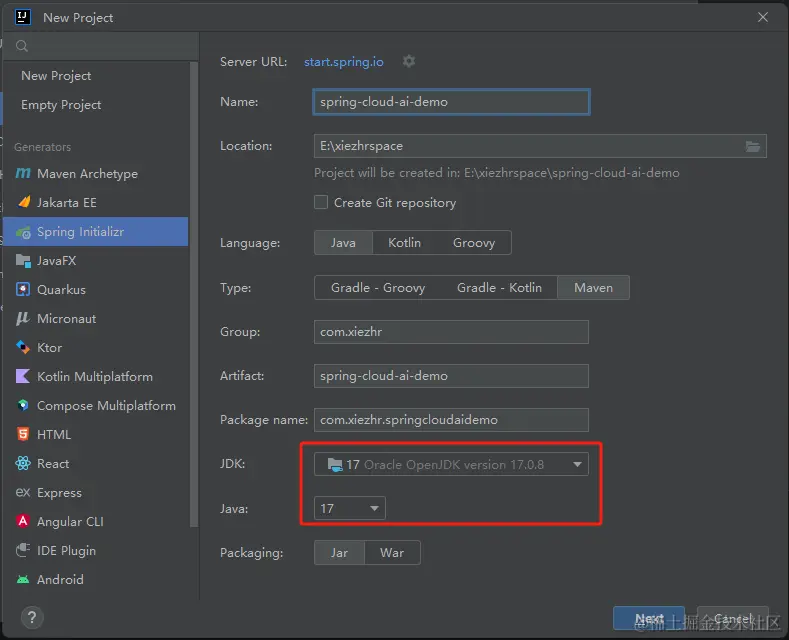789x640 pixels.
Task: Click the Micronaut icon
Action: [23, 318]
